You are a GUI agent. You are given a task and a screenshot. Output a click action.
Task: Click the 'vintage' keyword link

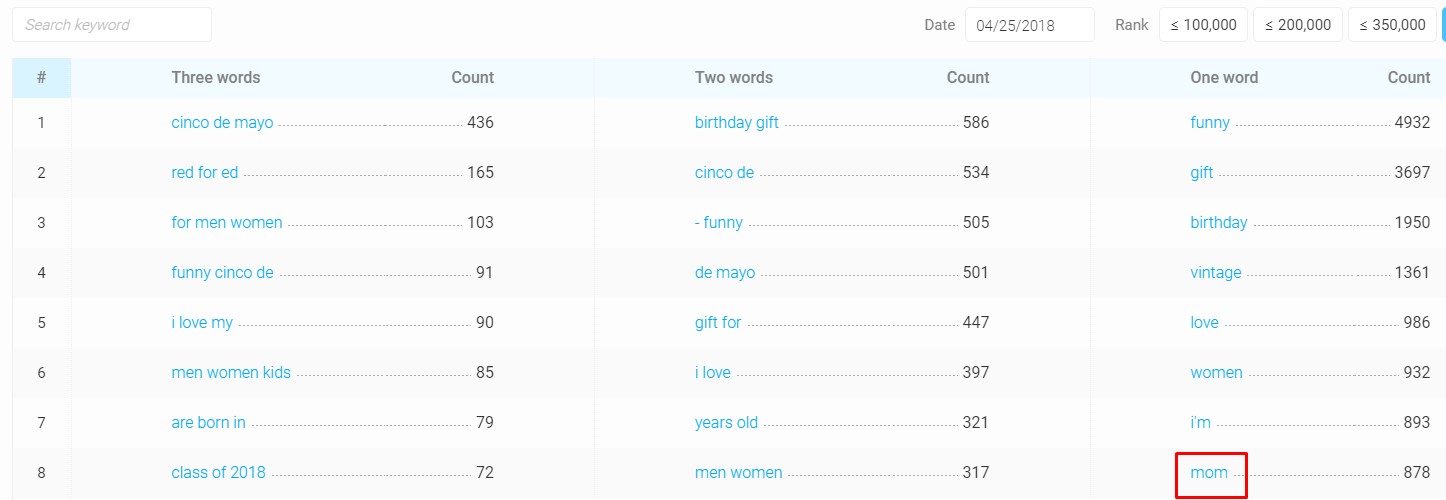click(1216, 273)
